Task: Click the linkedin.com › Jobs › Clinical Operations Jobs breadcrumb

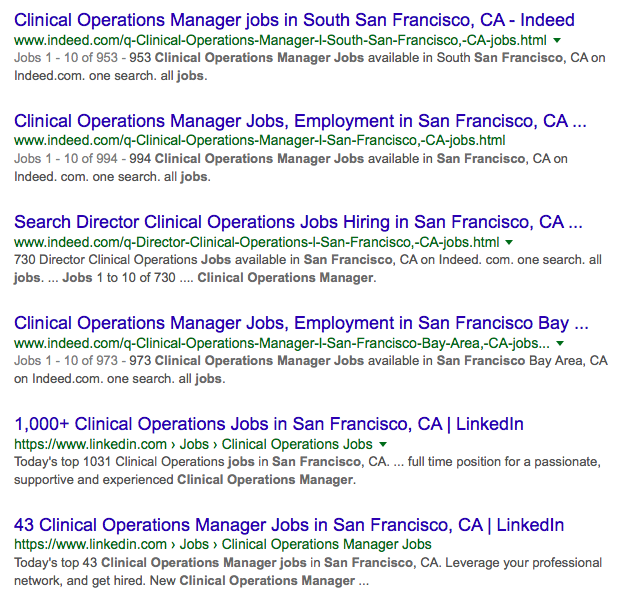Action: point(193,444)
